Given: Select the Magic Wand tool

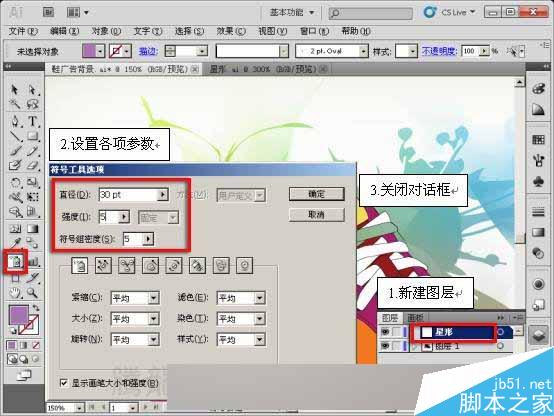Looking at the screenshot, I should click(14, 104).
